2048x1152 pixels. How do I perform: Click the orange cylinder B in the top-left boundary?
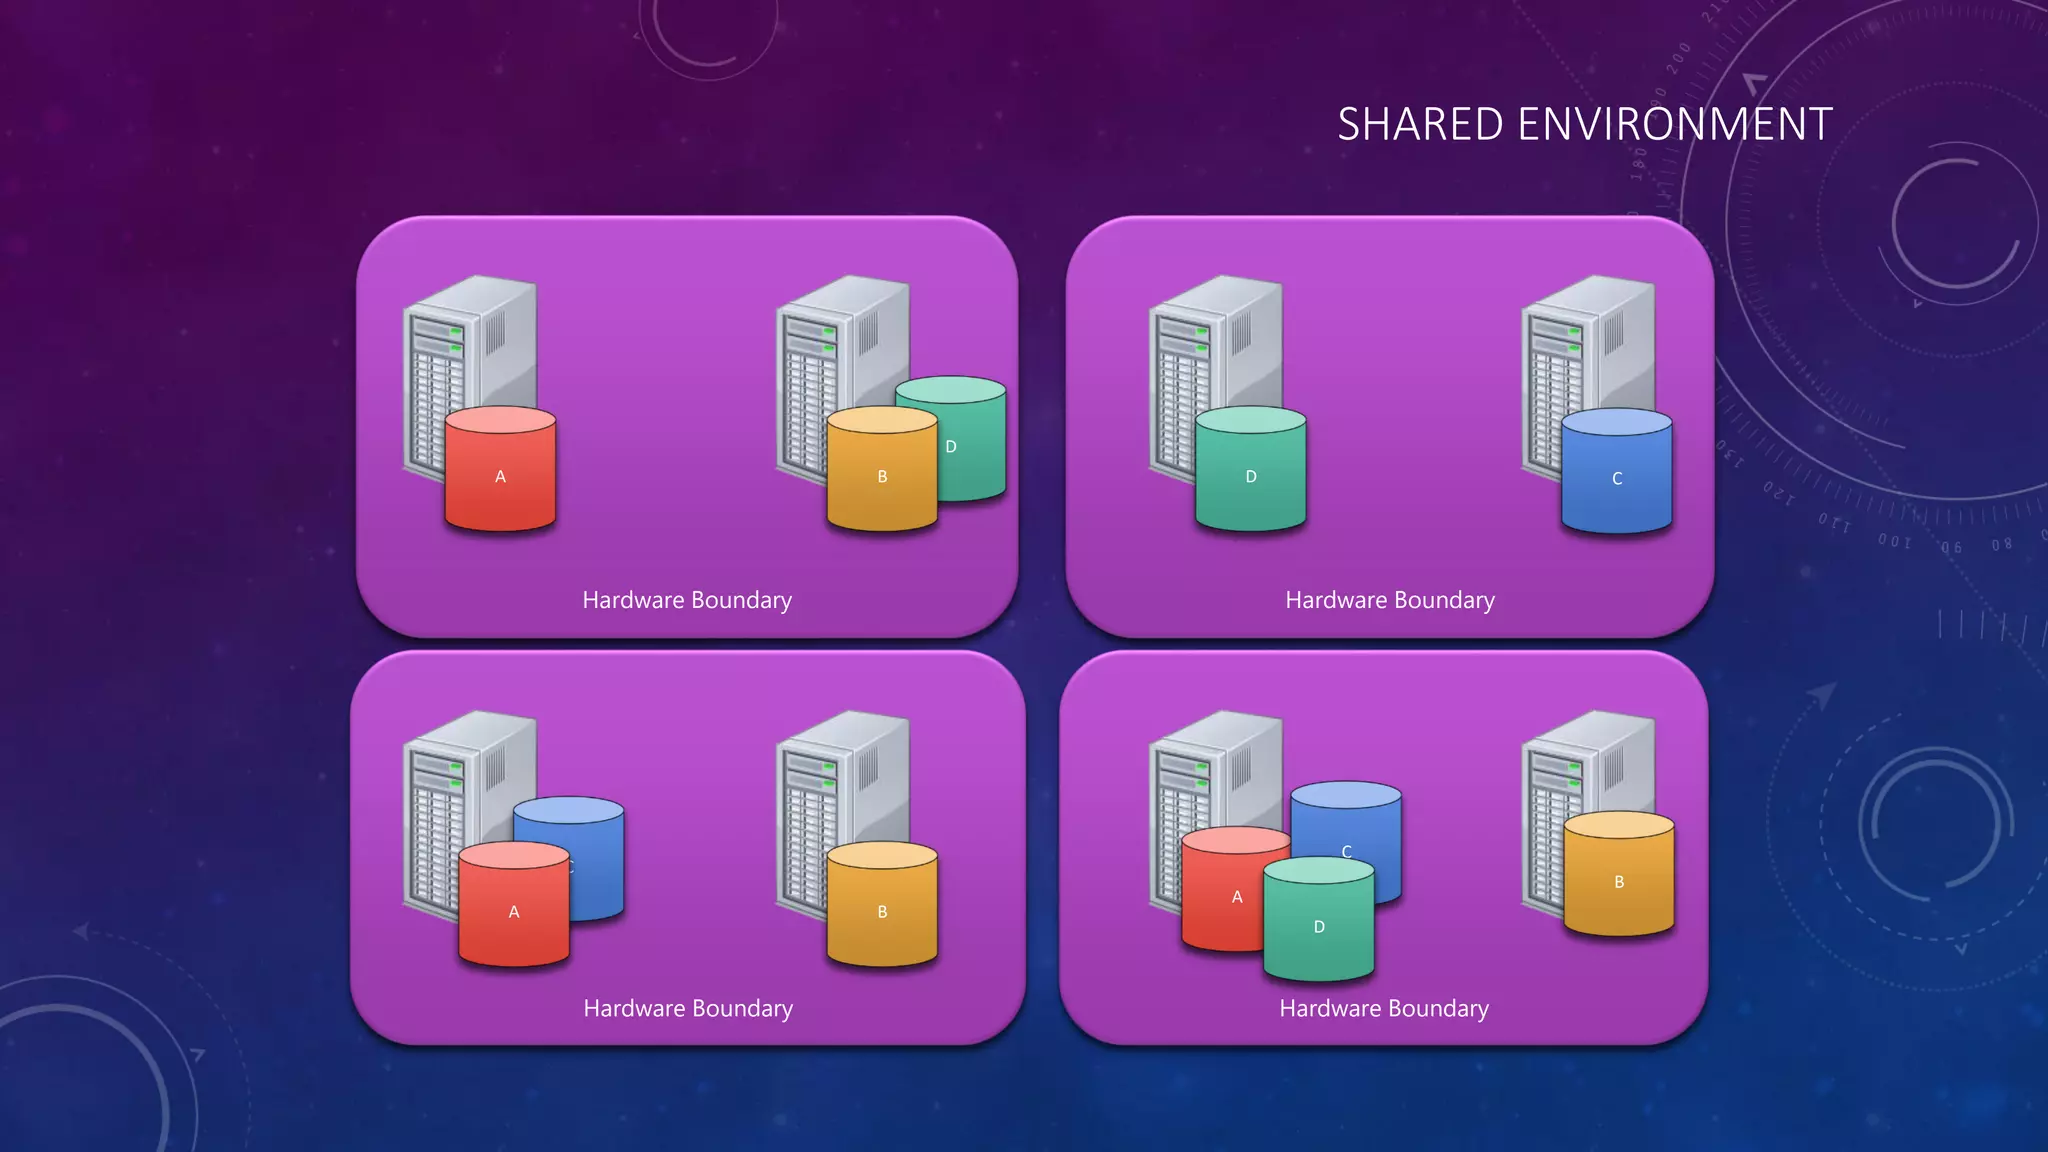tap(882, 468)
